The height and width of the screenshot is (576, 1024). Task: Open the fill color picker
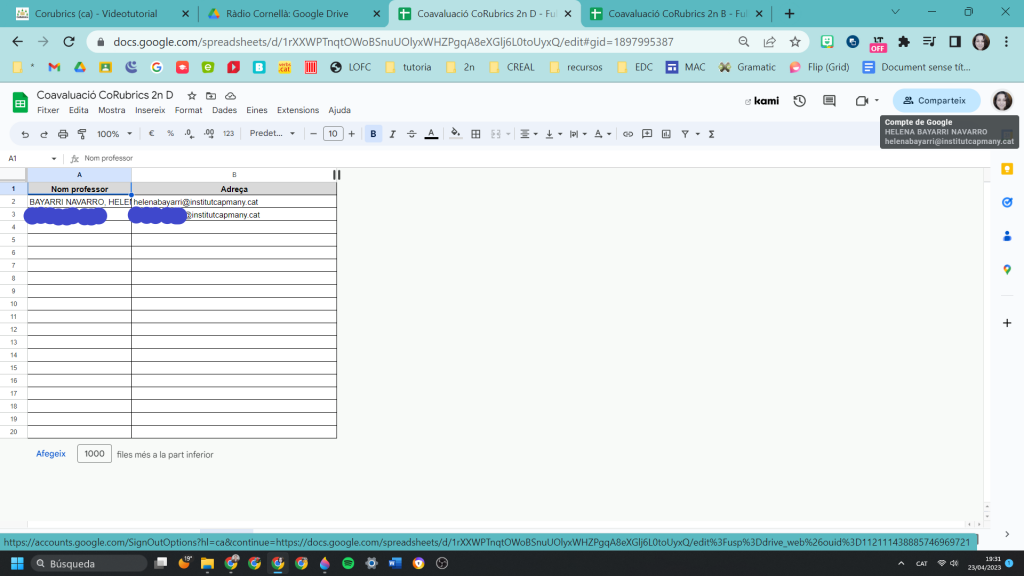pyautogui.click(x=456, y=134)
